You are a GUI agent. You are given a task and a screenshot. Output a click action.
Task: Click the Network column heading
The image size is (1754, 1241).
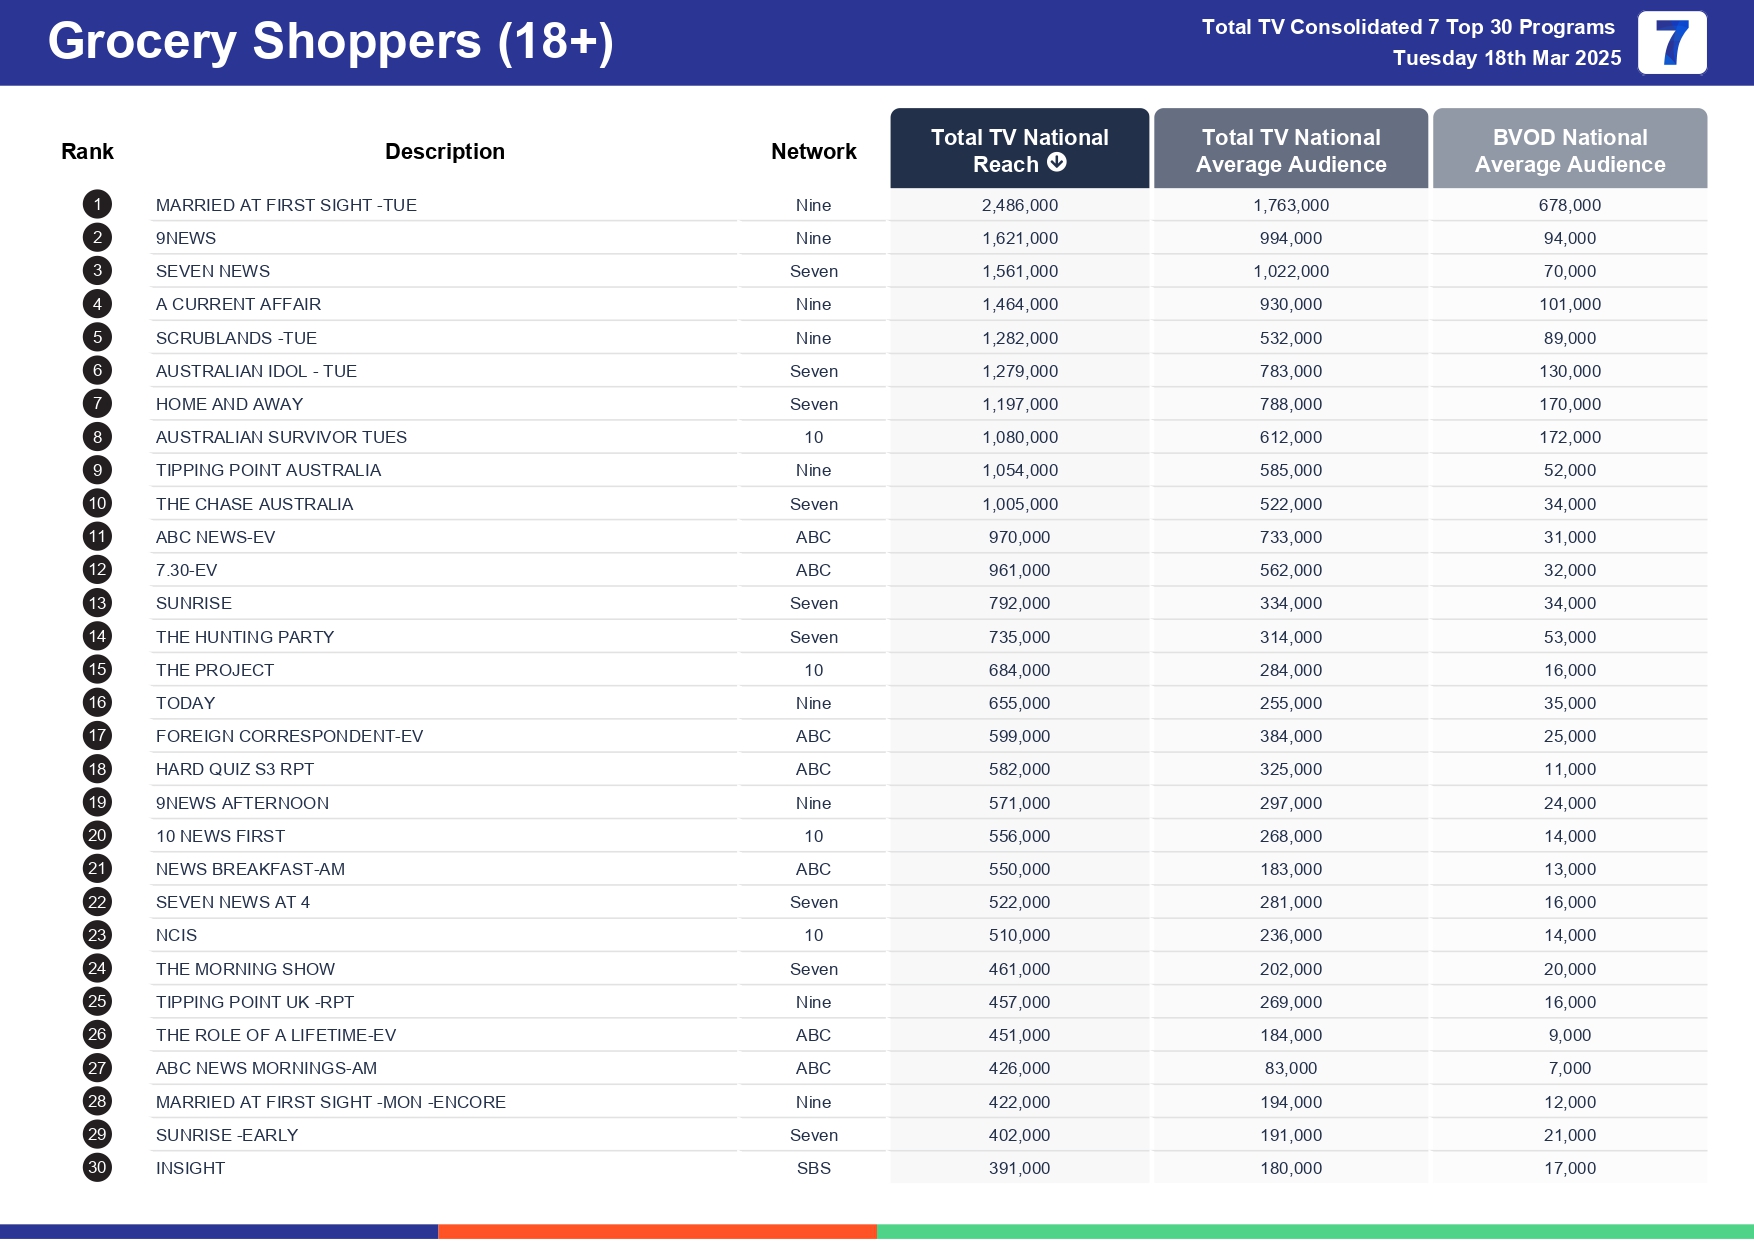pos(813,152)
